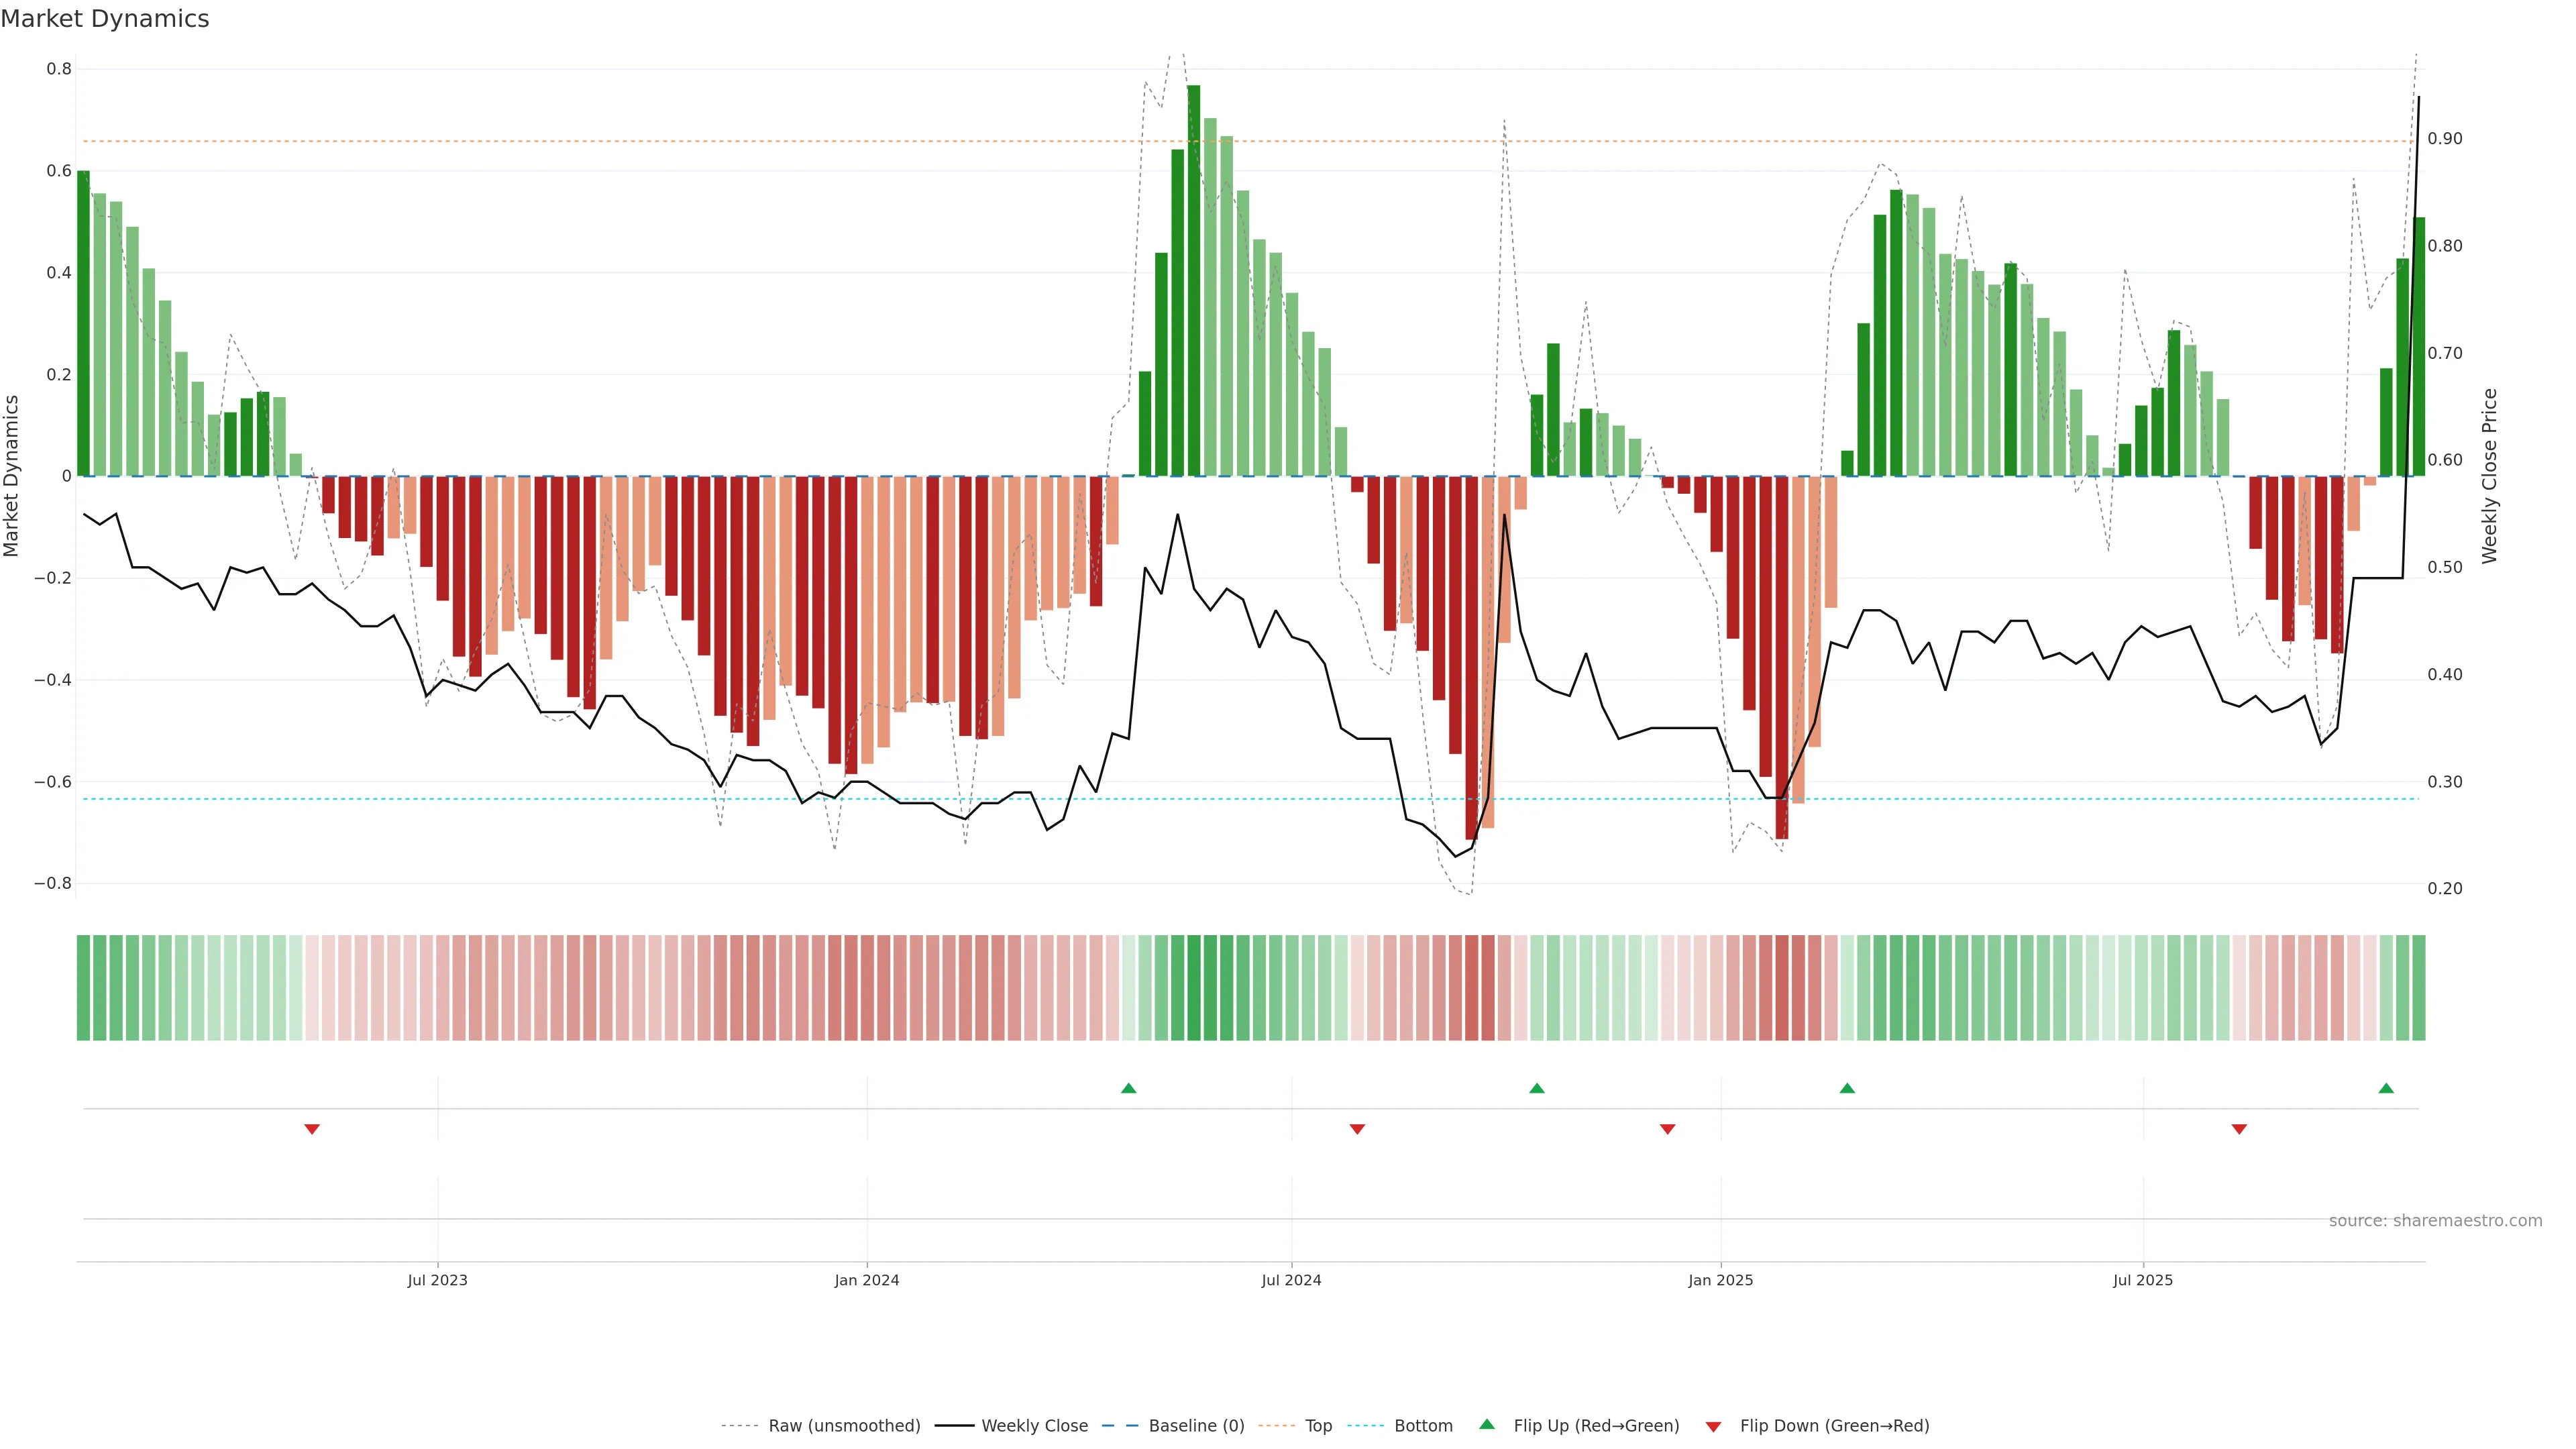Click first green flip-up marker before Jul 2024

tap(1129, 1088)
